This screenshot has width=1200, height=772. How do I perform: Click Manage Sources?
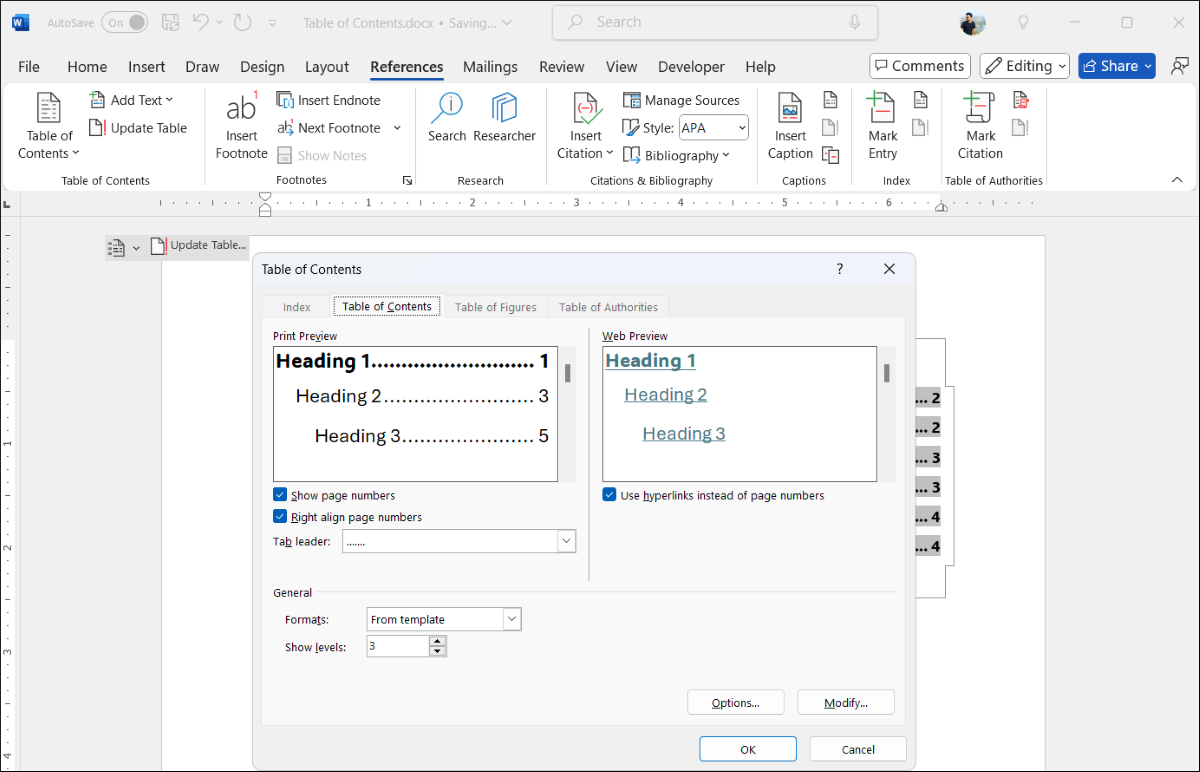point(681,100)
